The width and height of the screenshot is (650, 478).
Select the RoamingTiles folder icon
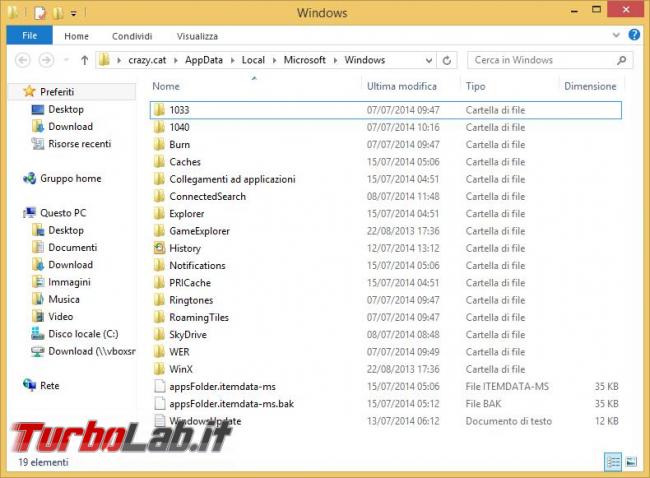pyautogui.click(x=159, y=317)
